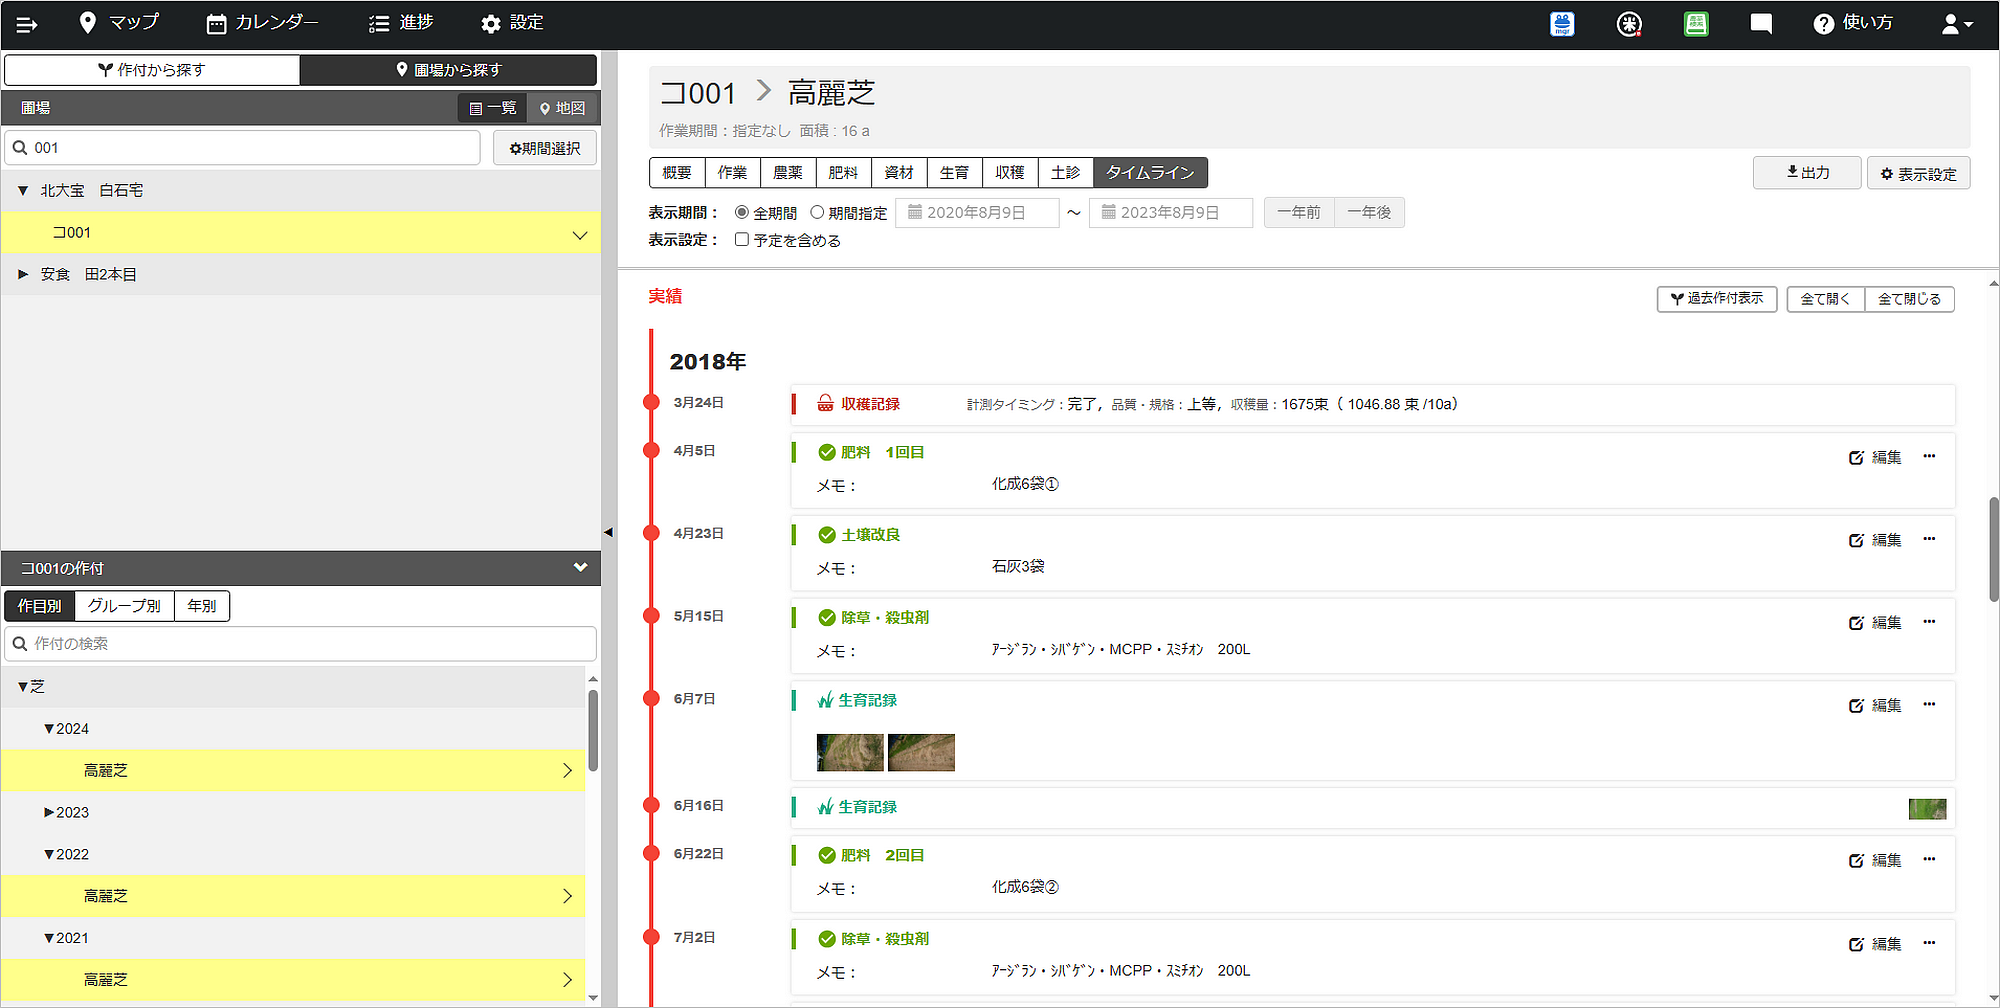This screenshot has height=1008, width=2000.
Task: Collapse the 2022 year node
Action: point(49,855)
